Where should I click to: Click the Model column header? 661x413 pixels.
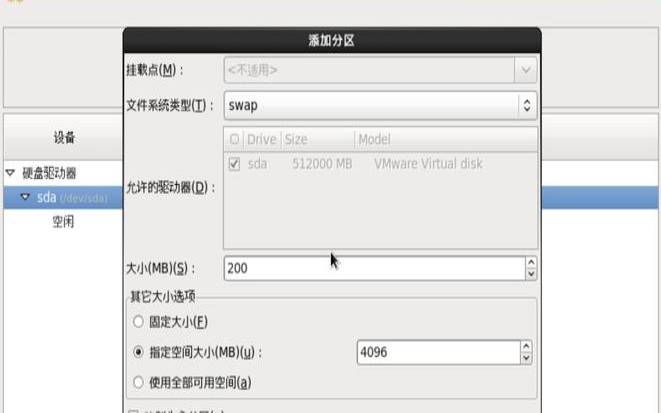(446, 139)
